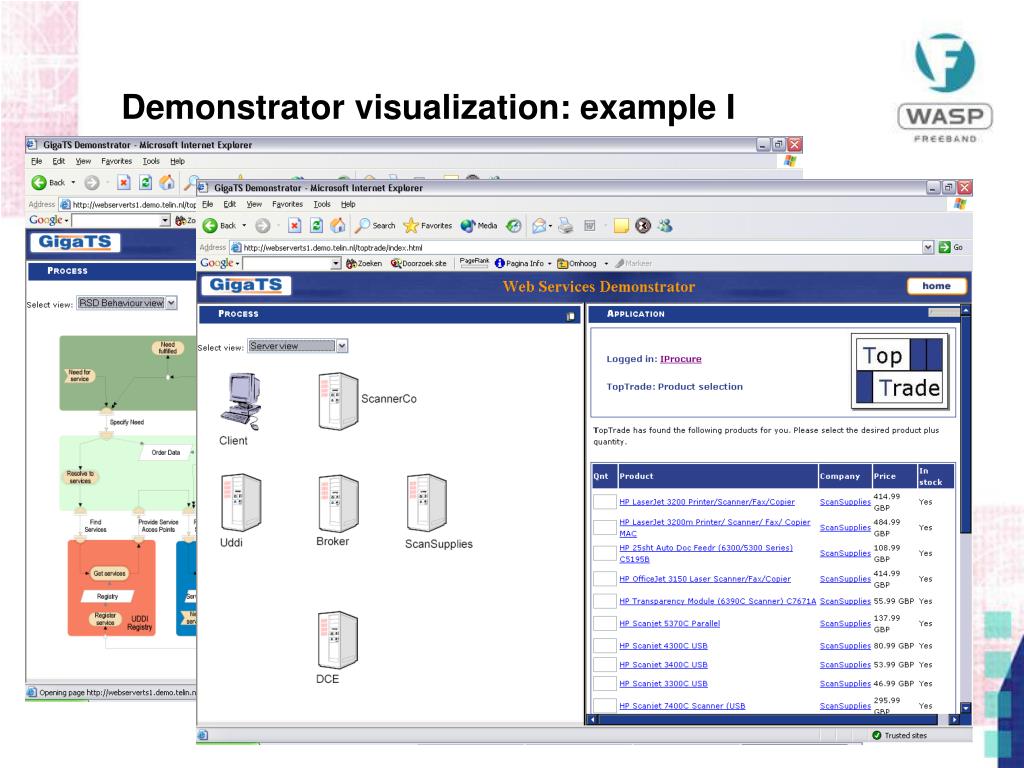The height and width of the screenshot is (768, 1024).
Task: Click the Back arrow in the rear window
Action: tap(39, 183)
